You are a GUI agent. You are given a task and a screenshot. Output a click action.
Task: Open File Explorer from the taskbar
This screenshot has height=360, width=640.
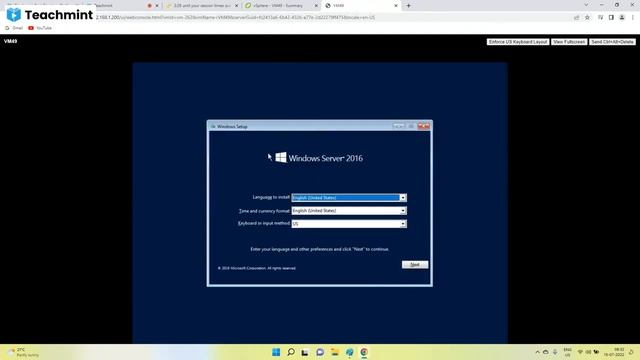[335, 352]
